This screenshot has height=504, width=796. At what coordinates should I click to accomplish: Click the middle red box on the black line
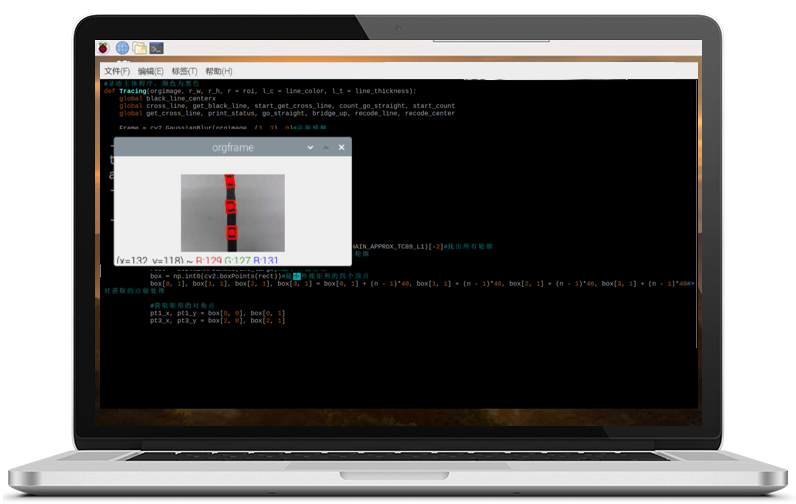click(x=230, y=207)
